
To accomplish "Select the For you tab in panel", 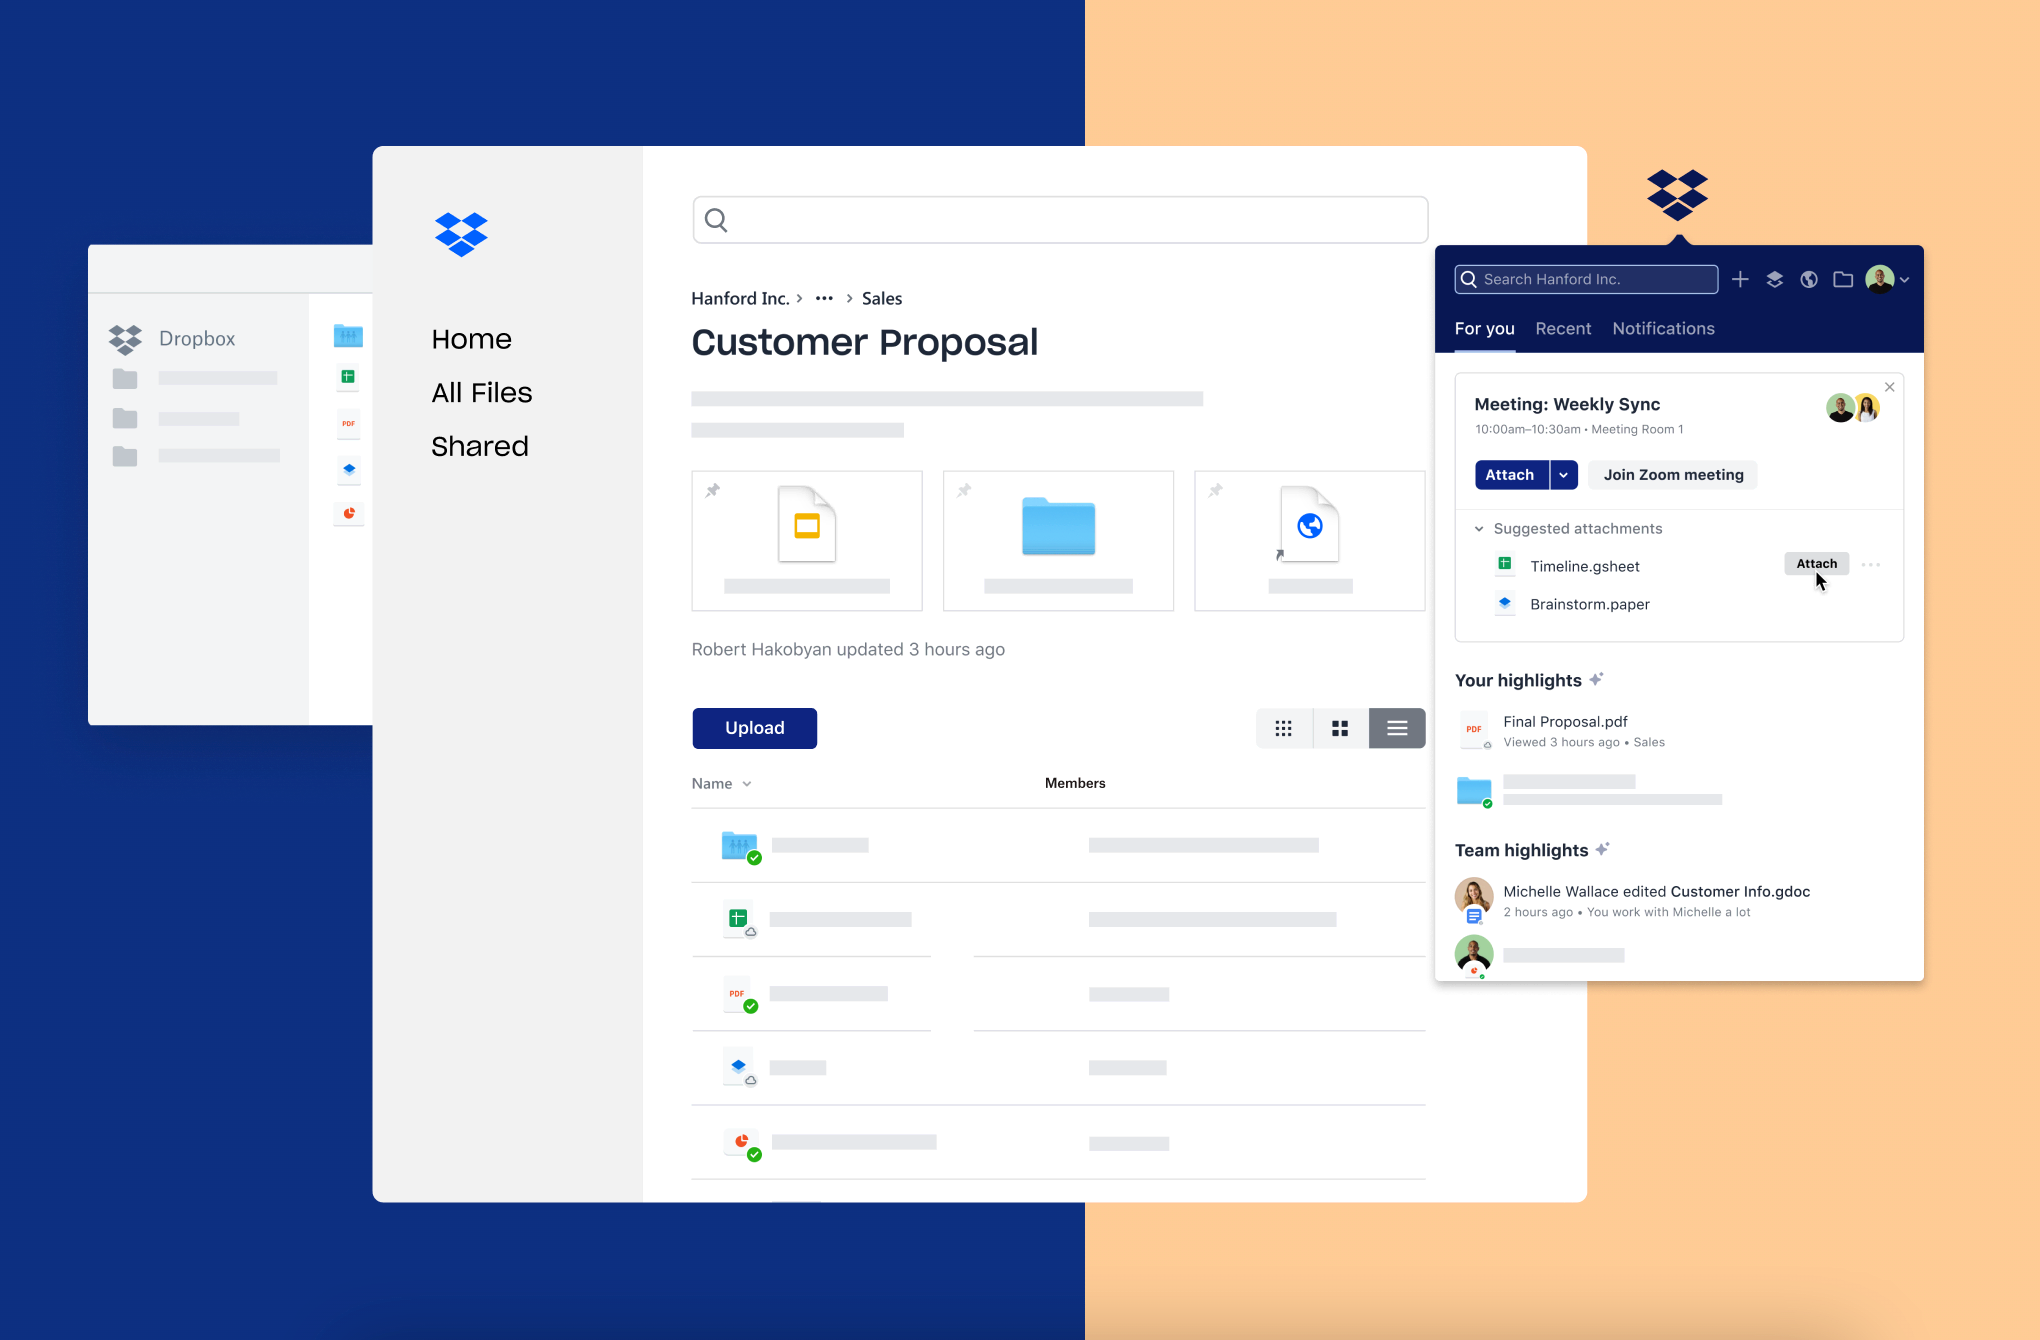I will (1484, 328).
